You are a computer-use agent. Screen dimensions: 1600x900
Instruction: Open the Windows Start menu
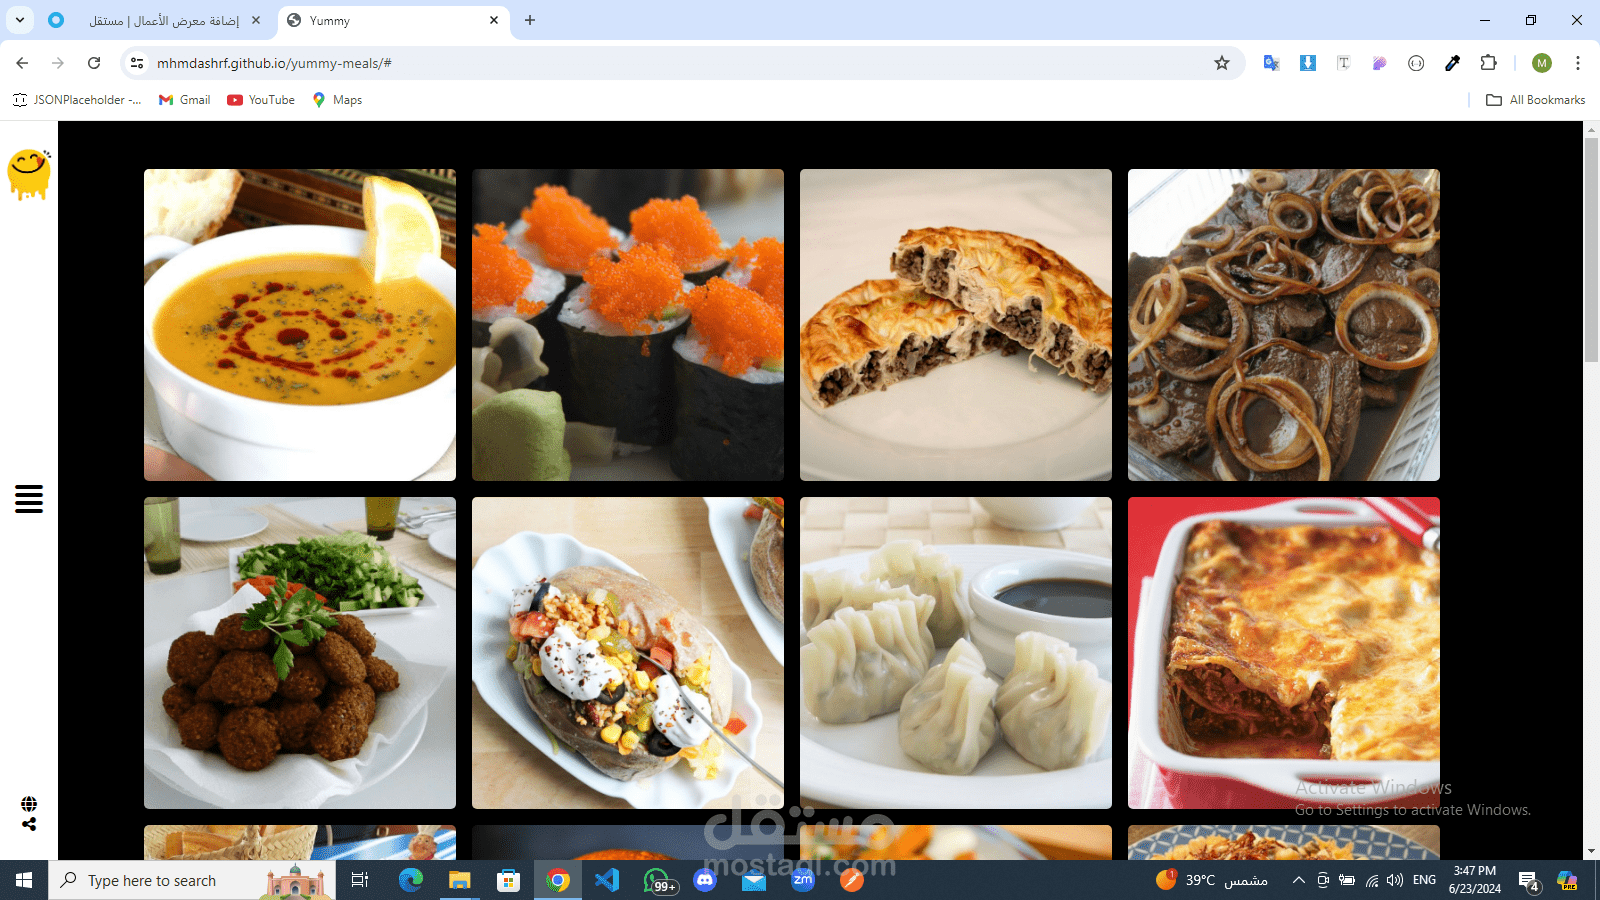tap(24, 880)
